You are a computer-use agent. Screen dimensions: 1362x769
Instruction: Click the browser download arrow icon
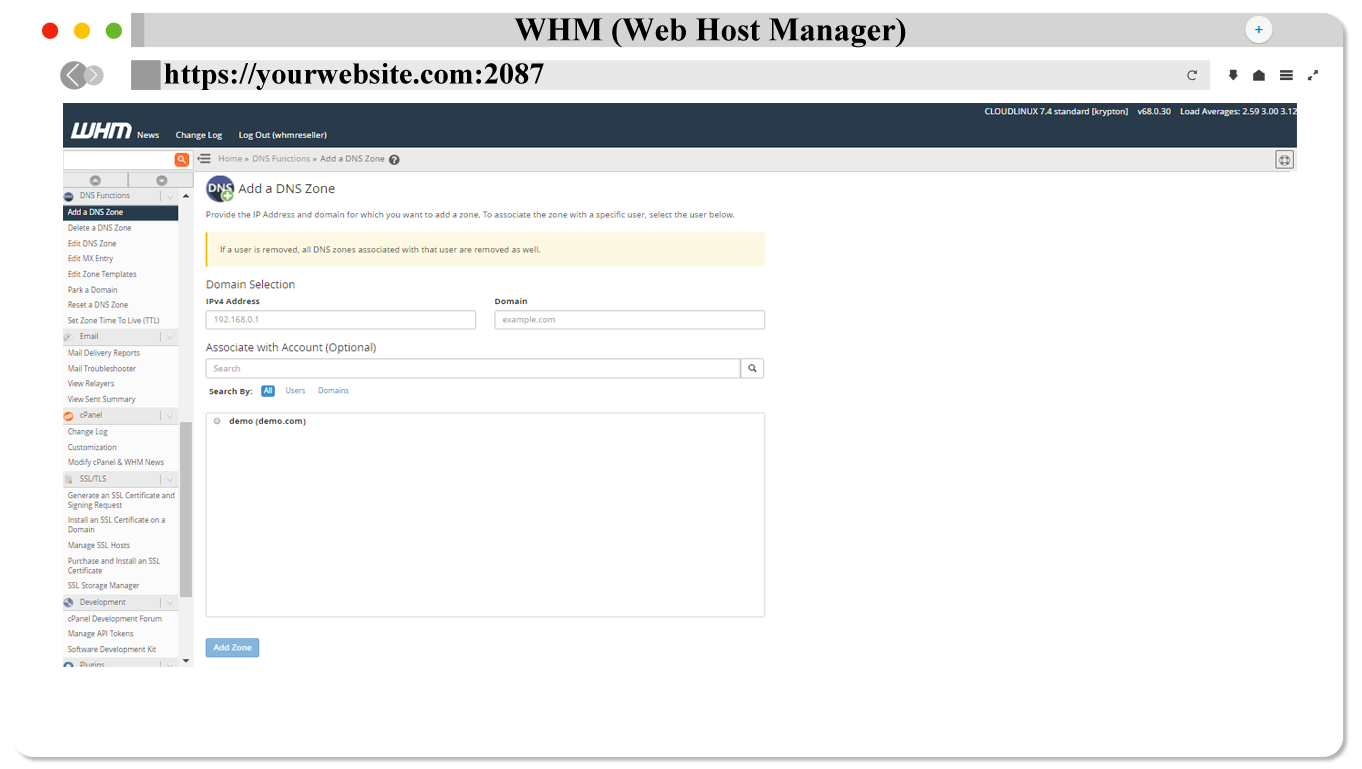click(x=1233, y=75)
